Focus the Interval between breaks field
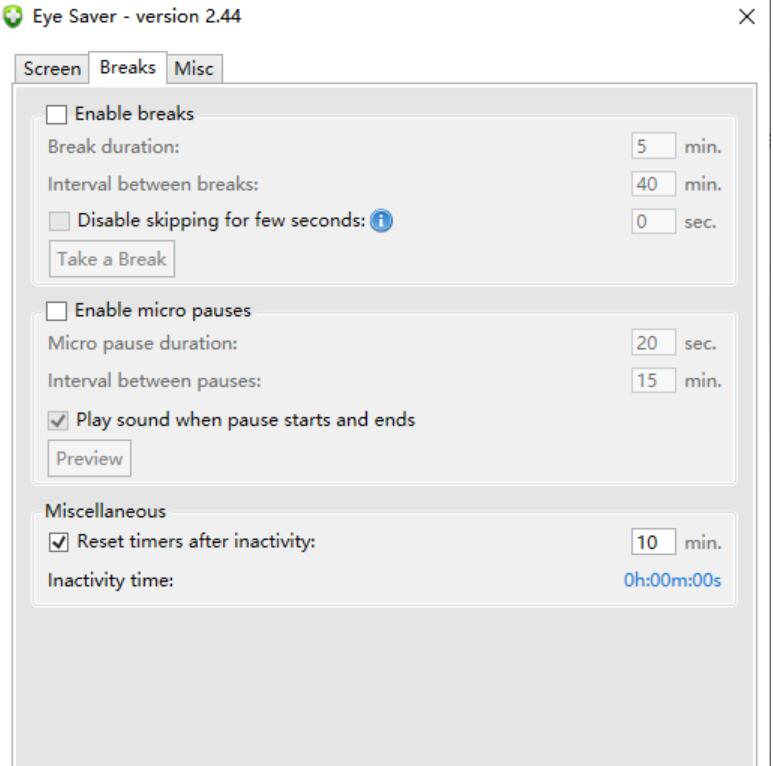Viewport: 773px width, 766px height. [x=653, y=184]
